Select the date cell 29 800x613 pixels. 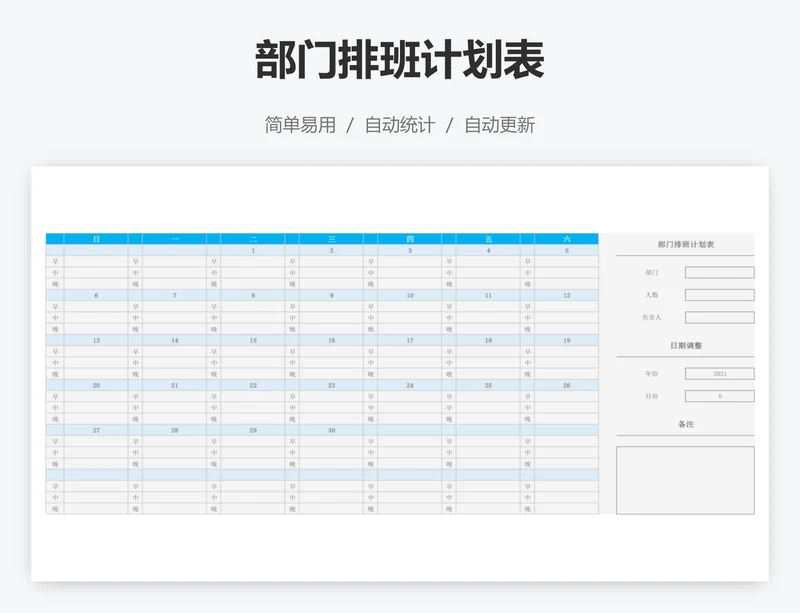tap(253, 430)
